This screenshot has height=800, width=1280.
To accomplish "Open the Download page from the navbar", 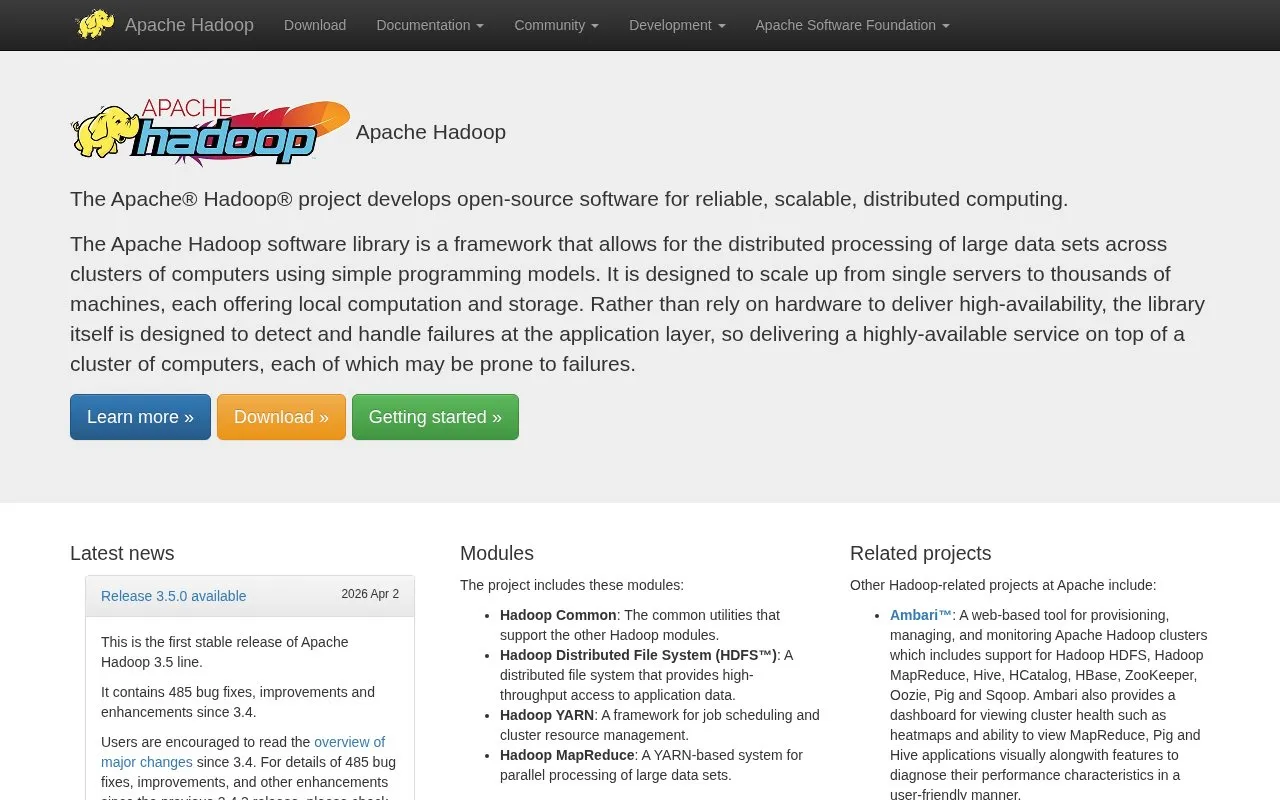I will click(x=315, y=25).
